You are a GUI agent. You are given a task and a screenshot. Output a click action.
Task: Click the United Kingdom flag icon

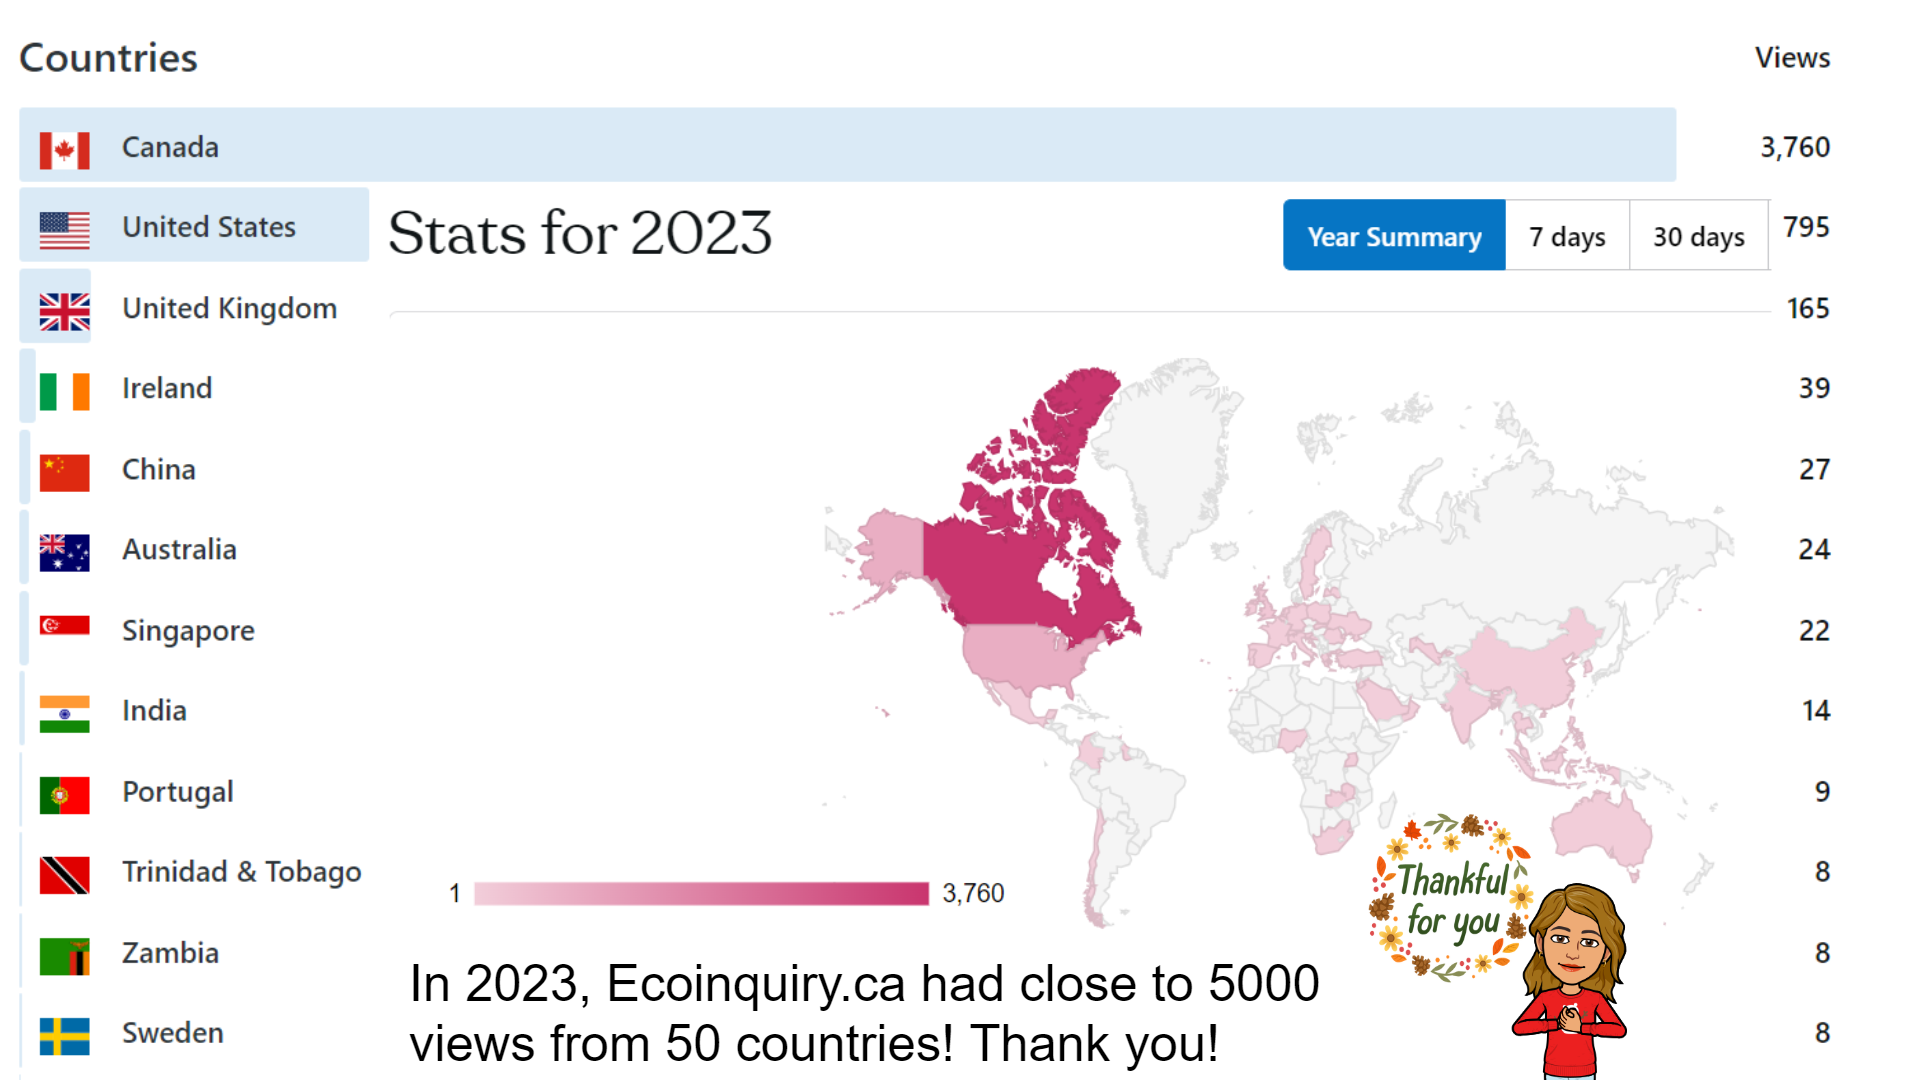click(x=64, y=311)
